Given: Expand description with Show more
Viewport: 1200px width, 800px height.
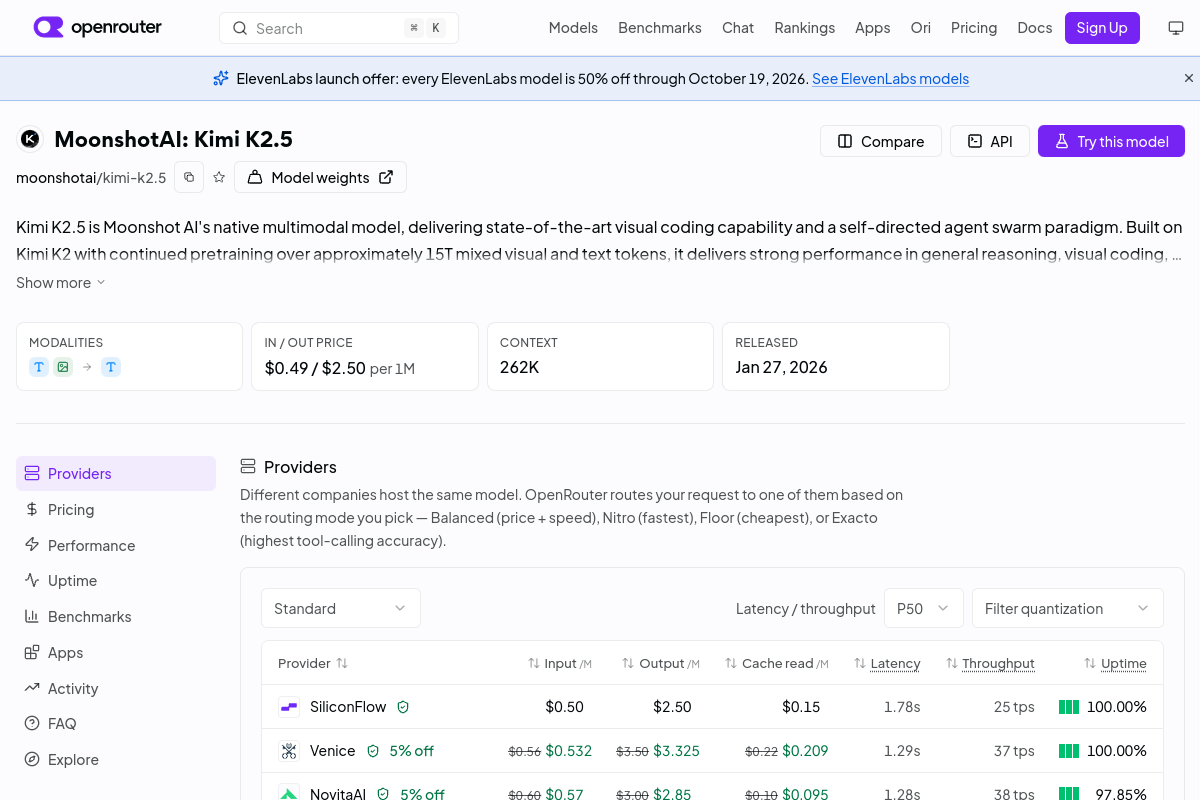Looking at the screenshot, I should pyautogui.click(x=61, y=283).
